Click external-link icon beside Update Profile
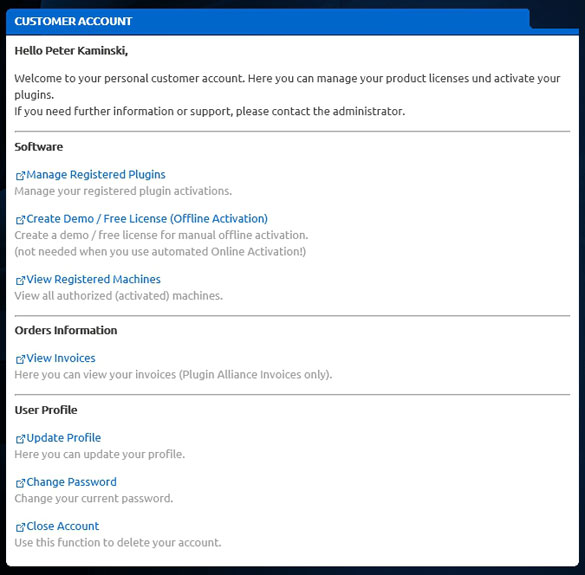Image resolution: width=585 pixels, height=575 pixels. (x=20, y=438)
